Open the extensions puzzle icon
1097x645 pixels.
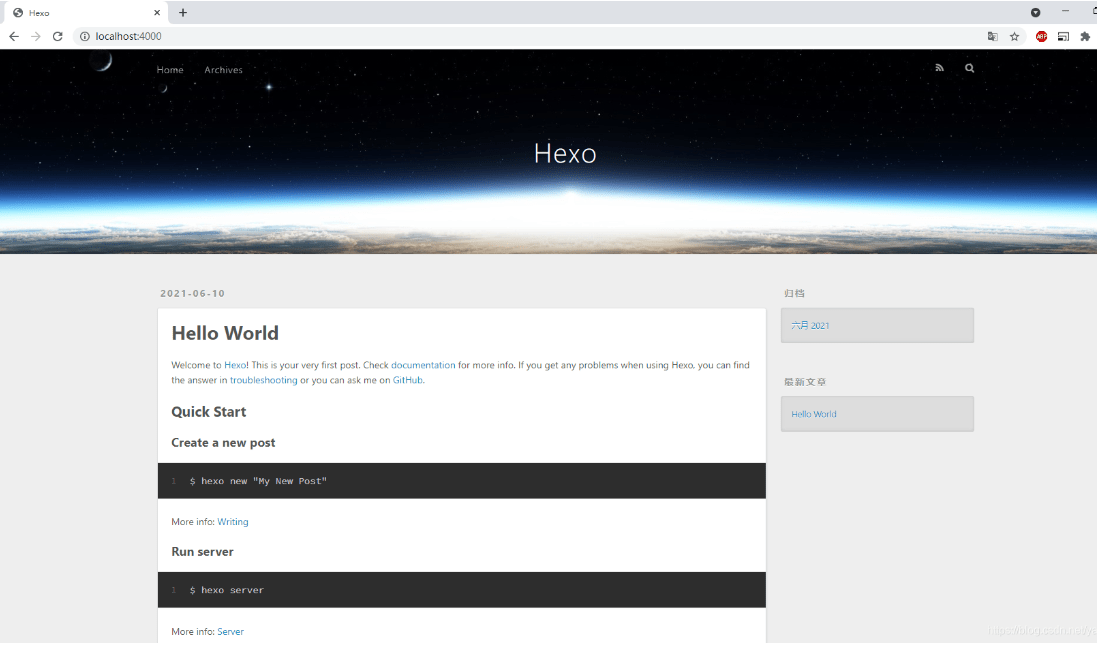coord(1085,36)
